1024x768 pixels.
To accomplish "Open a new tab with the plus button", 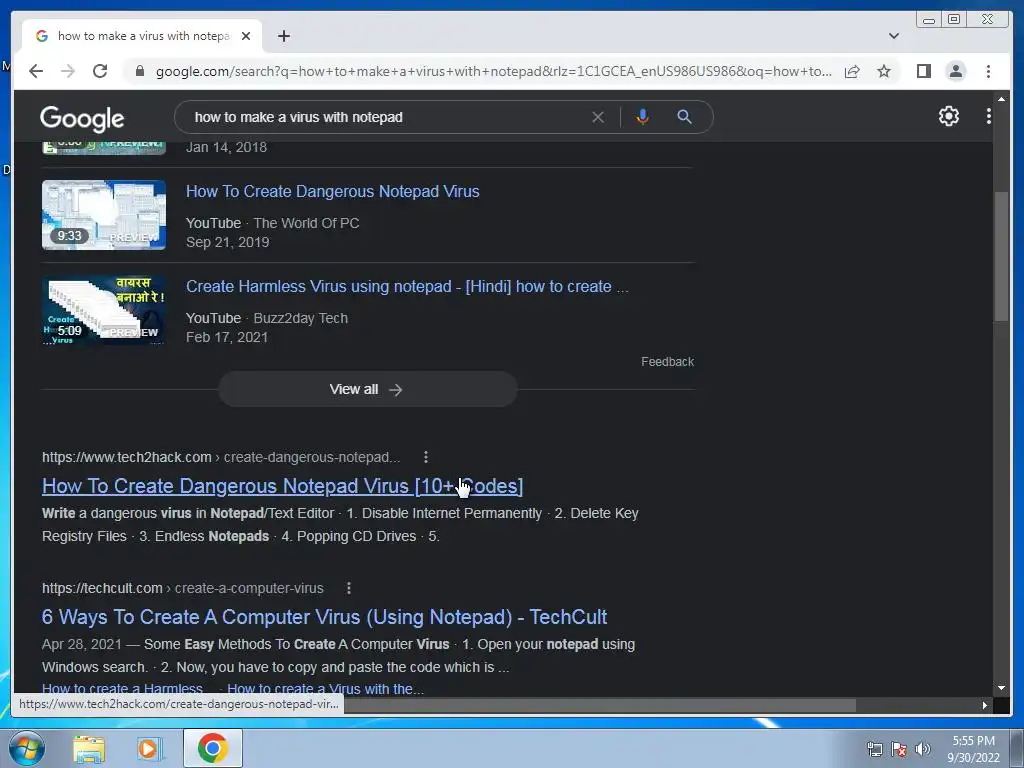I will [x=283, y=36].
